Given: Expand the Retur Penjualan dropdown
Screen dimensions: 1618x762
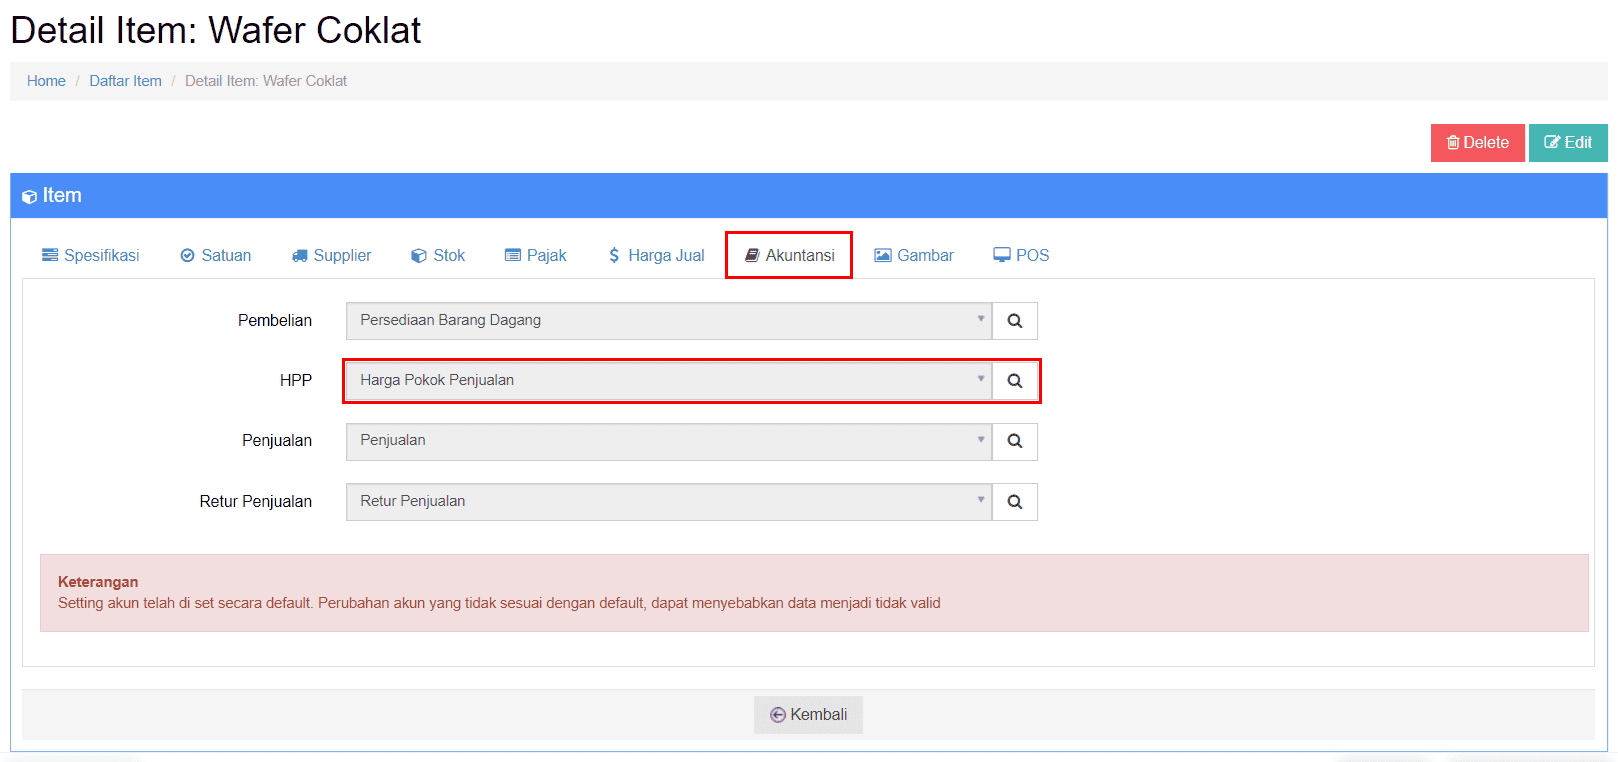Looking at the screenshot, I should click(x=668, y=502).
